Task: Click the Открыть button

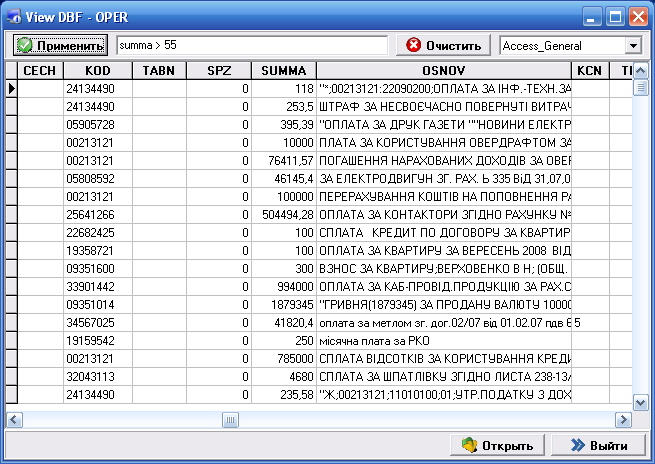Action: 491,445
